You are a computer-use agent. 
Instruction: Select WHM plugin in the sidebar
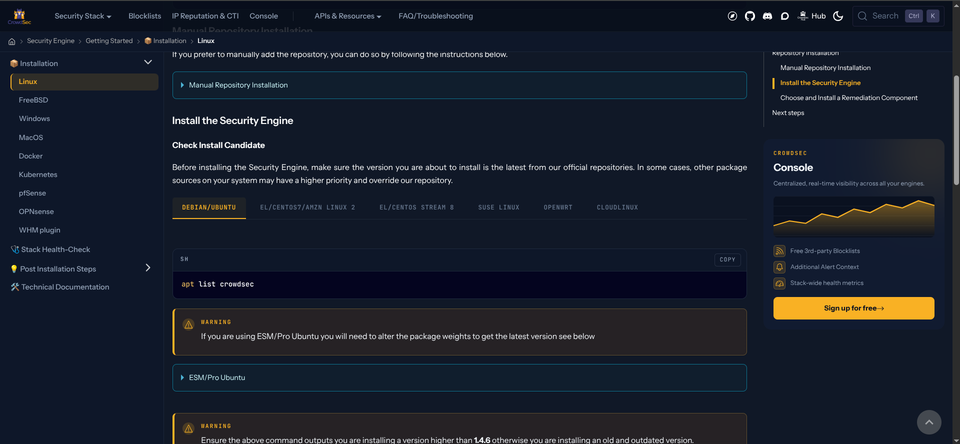pyautogui.click(x=39, y=230)
